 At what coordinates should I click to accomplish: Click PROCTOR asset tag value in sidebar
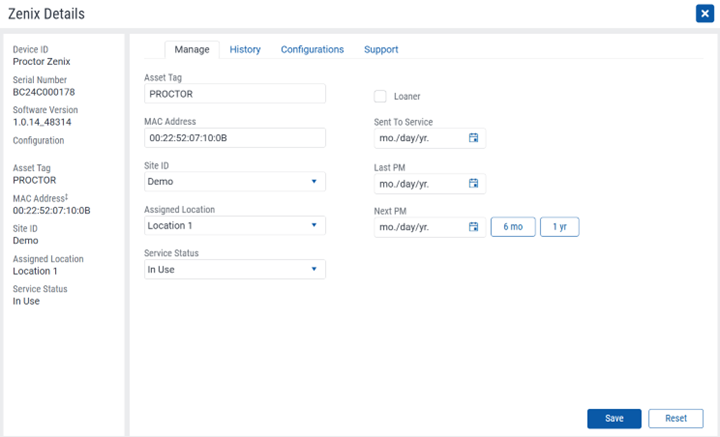tap(34, 180)
